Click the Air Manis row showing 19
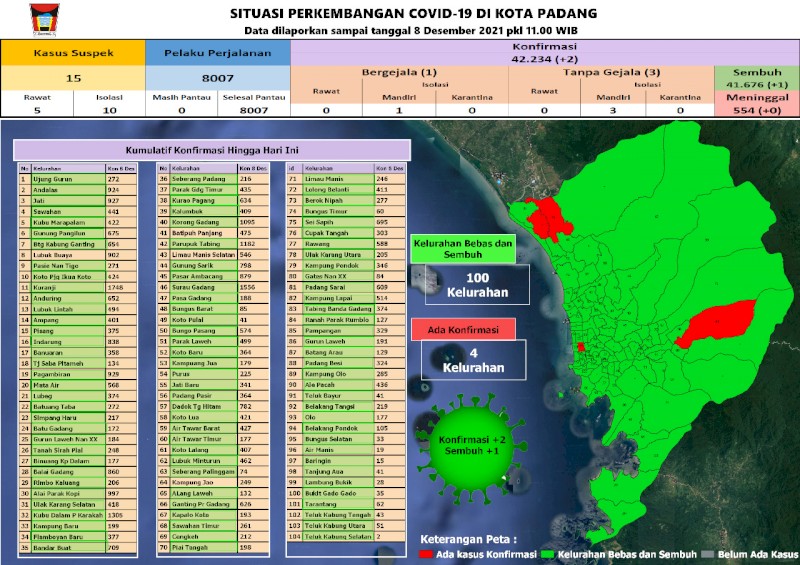This screenshot has width=800, height=565. coord(346,450)
